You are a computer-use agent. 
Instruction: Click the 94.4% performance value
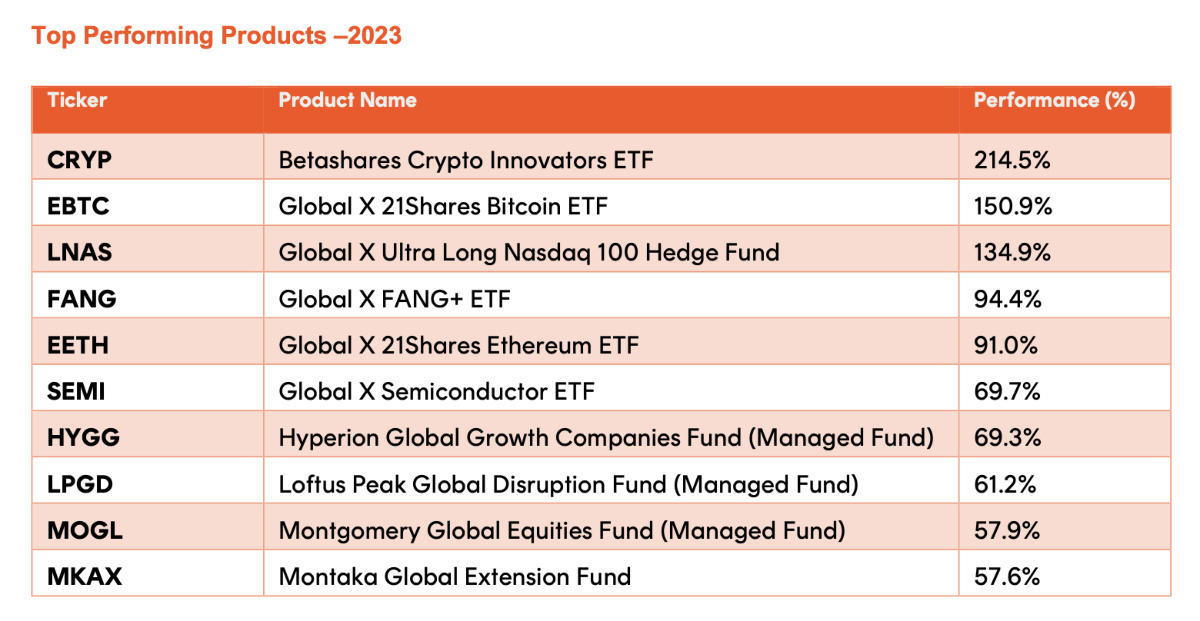coord(1007,298)
